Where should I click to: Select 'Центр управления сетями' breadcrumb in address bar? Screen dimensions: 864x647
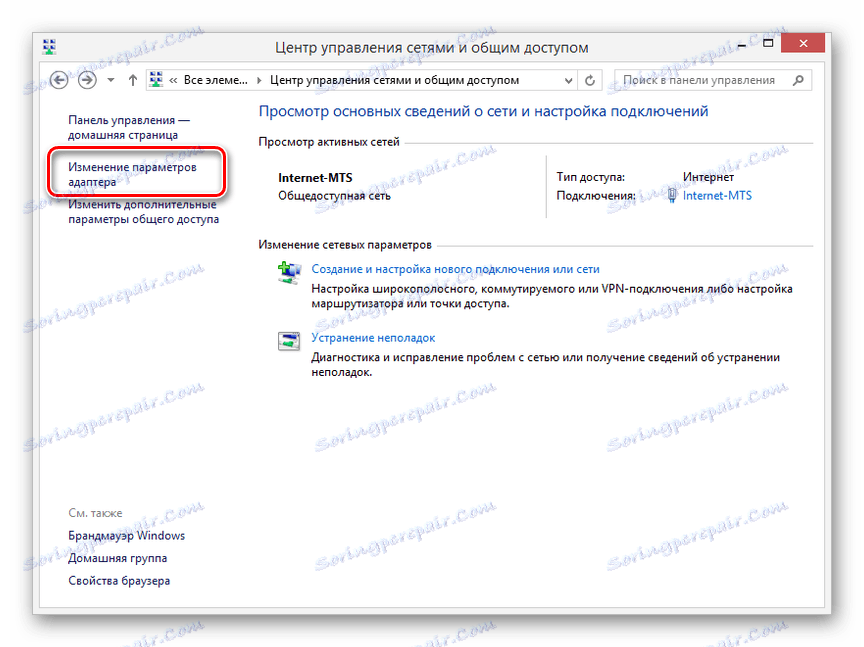[394, 80]
